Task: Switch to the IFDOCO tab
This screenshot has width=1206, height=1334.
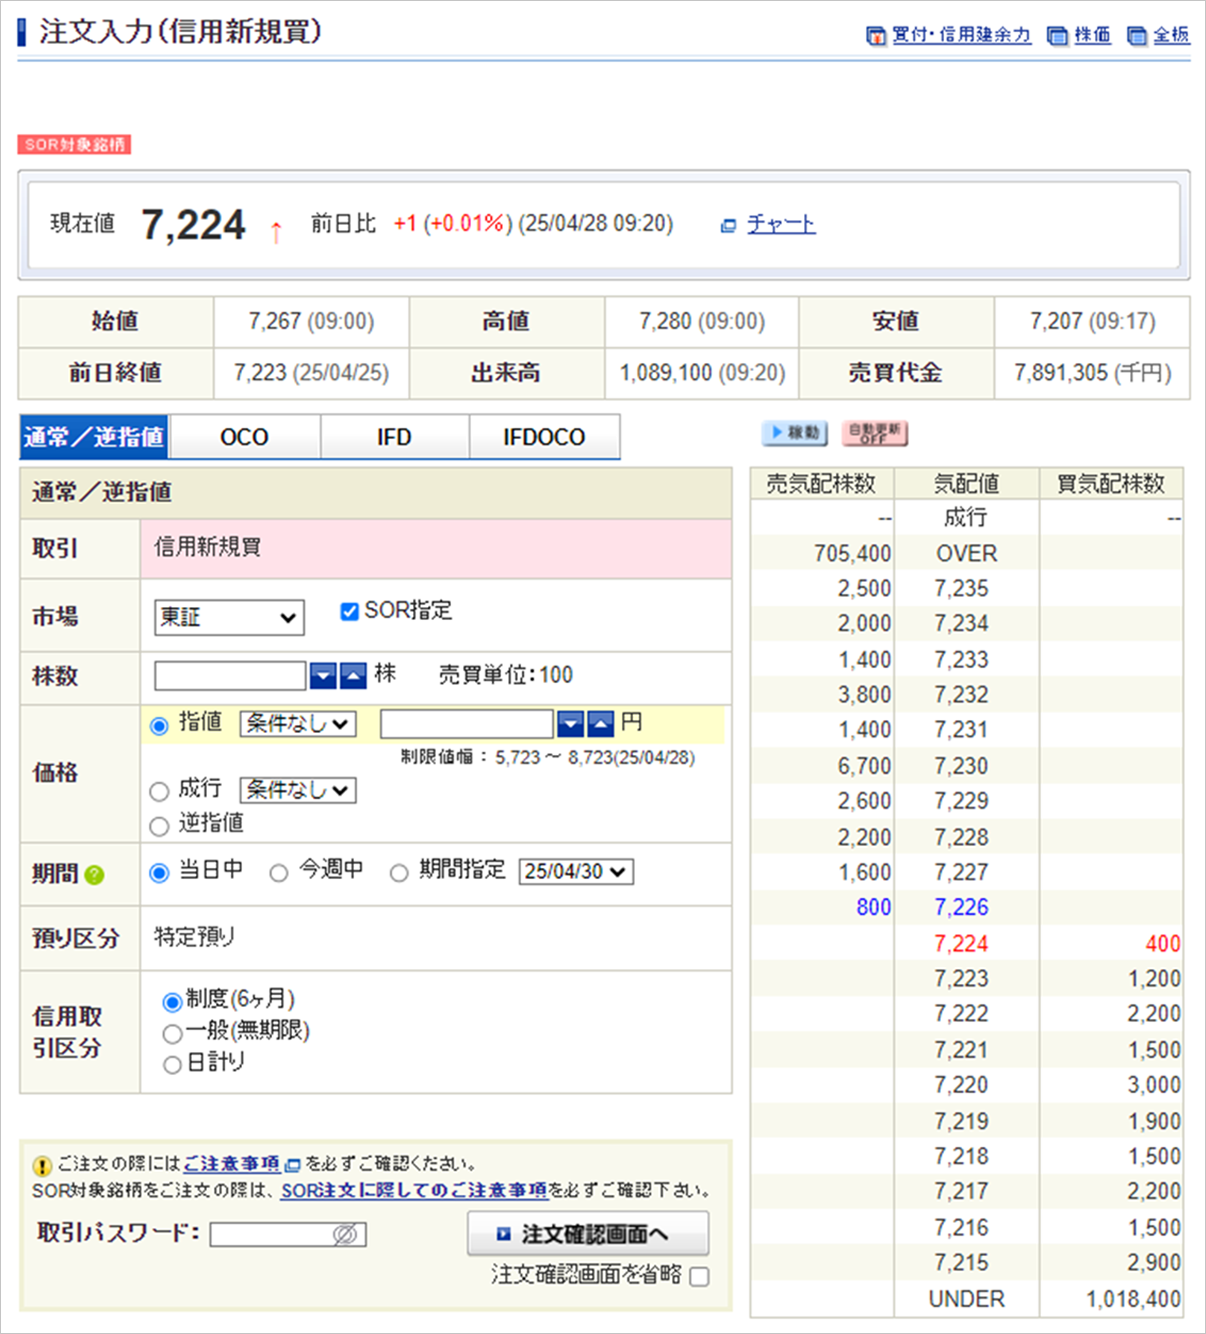Action: click(x=545, y=437)
